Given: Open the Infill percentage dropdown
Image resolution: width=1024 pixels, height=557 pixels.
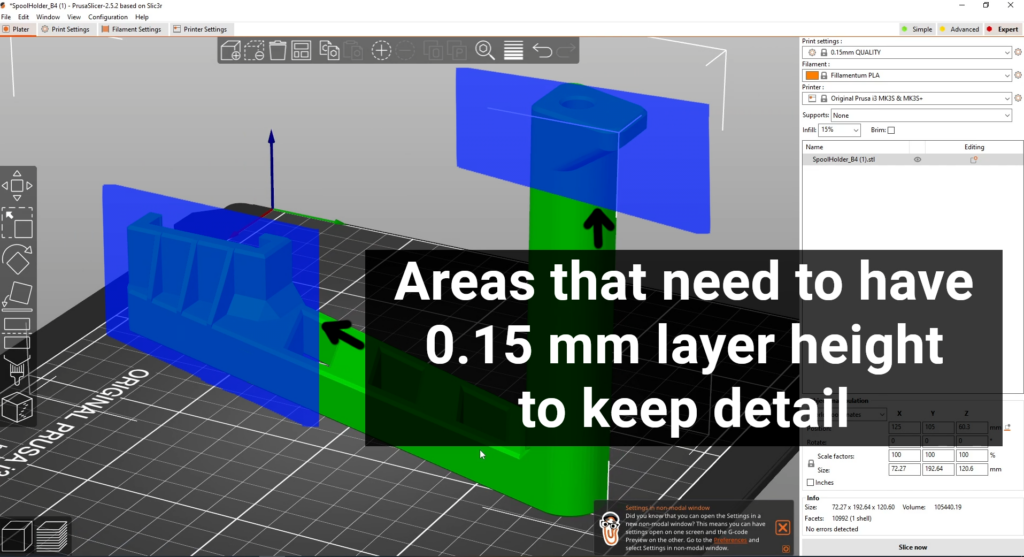Looking at the screenshot, I should click(x=856, y=130).
